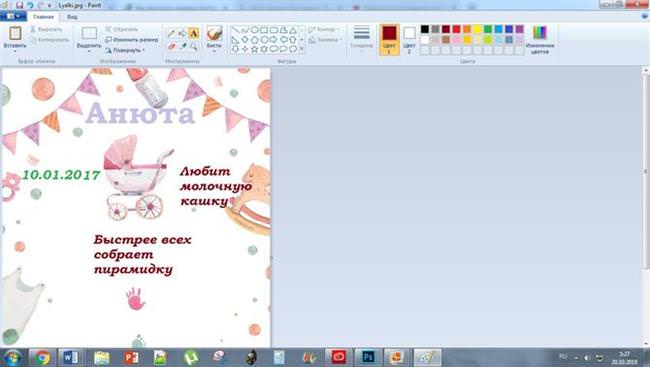Expand the Повернуть rotate dropdown
The width and height of the screenshot is (650, 367).
125,50
